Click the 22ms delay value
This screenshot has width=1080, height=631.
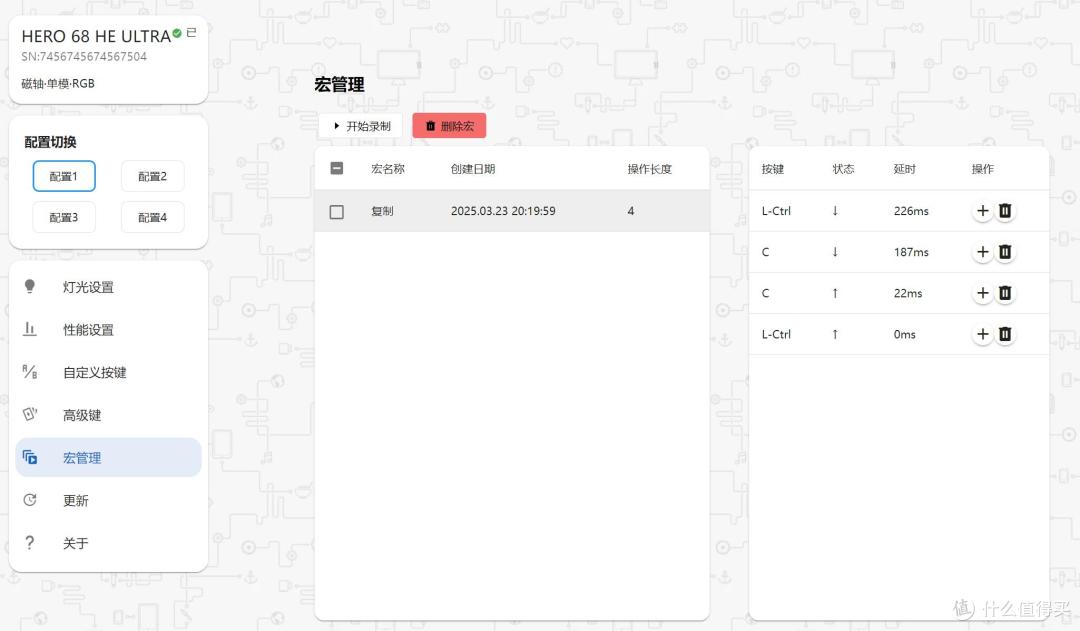point(908,293)
